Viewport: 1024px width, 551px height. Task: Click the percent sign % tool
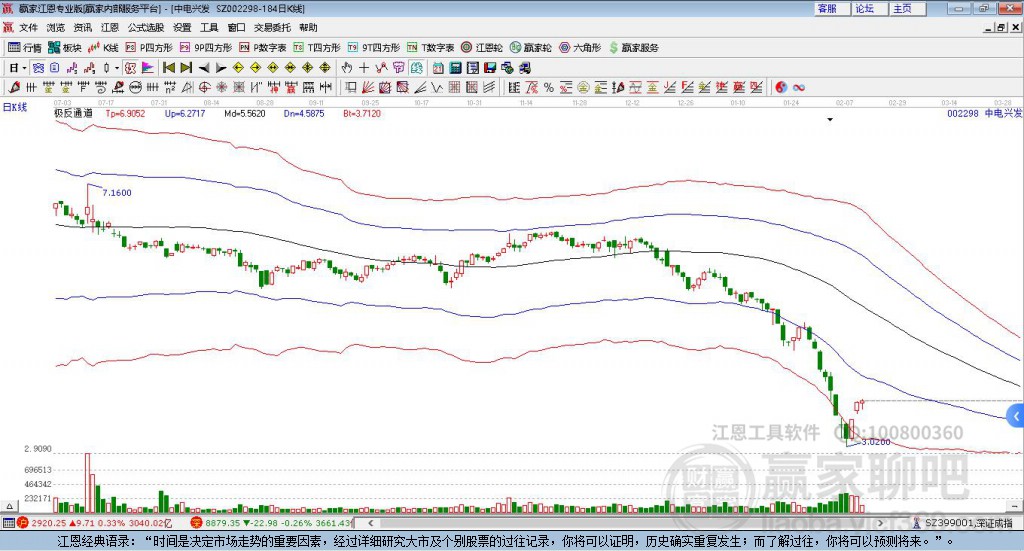[x=549, y=87]
